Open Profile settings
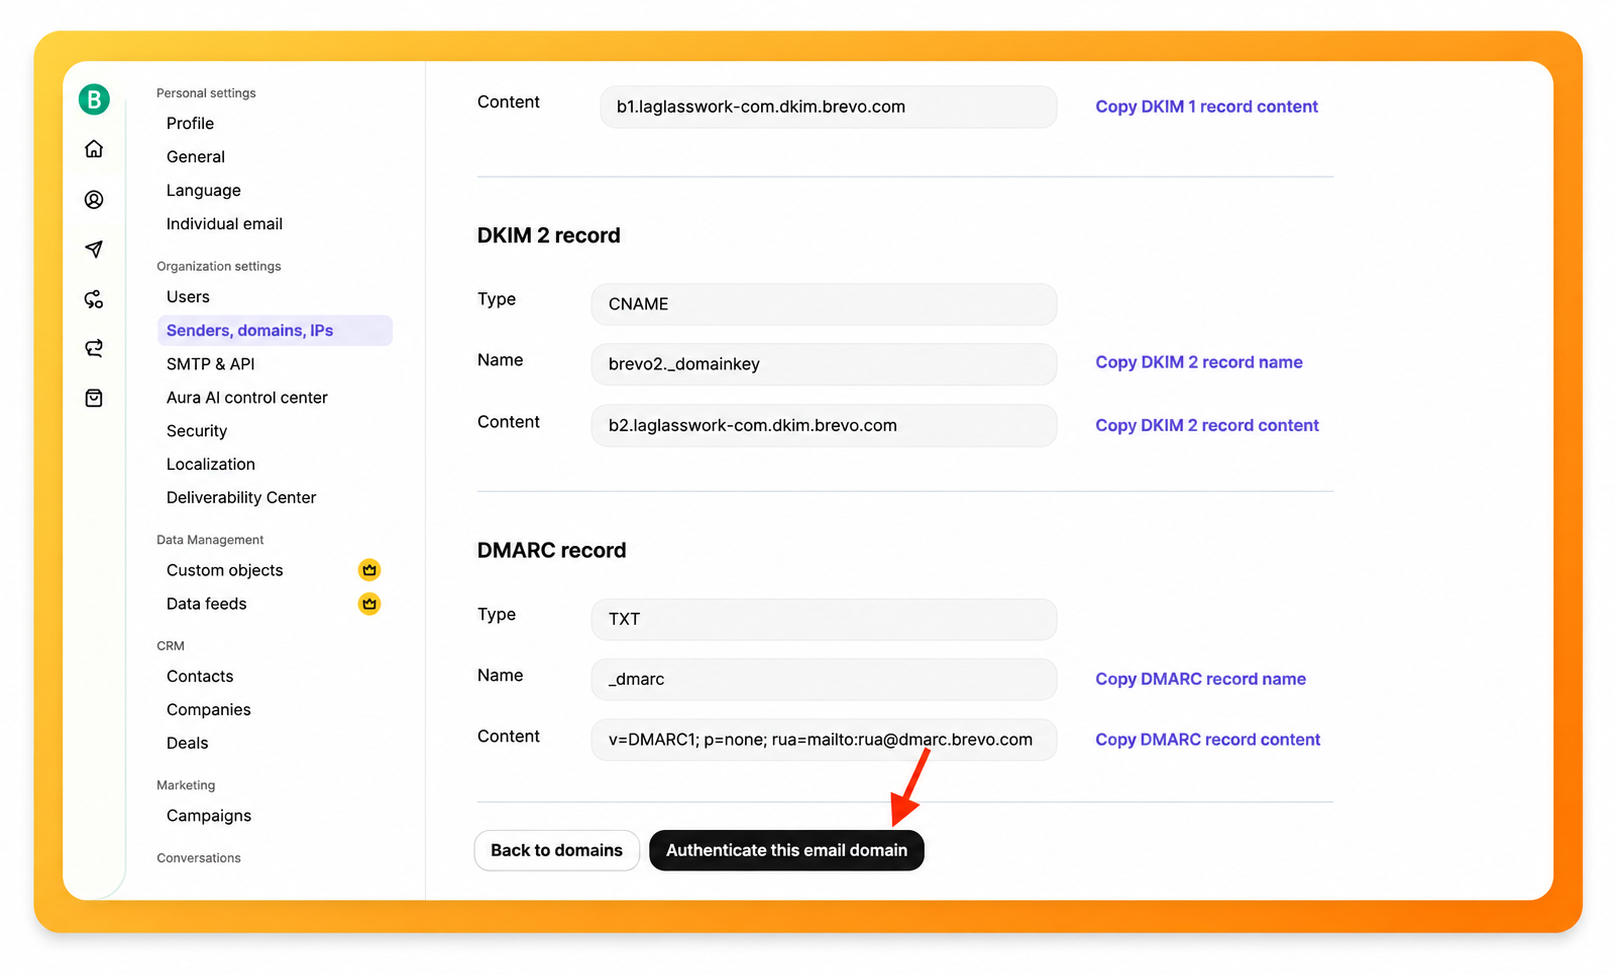The width and height of the screenshot is (1615, 974). [190, 123]
